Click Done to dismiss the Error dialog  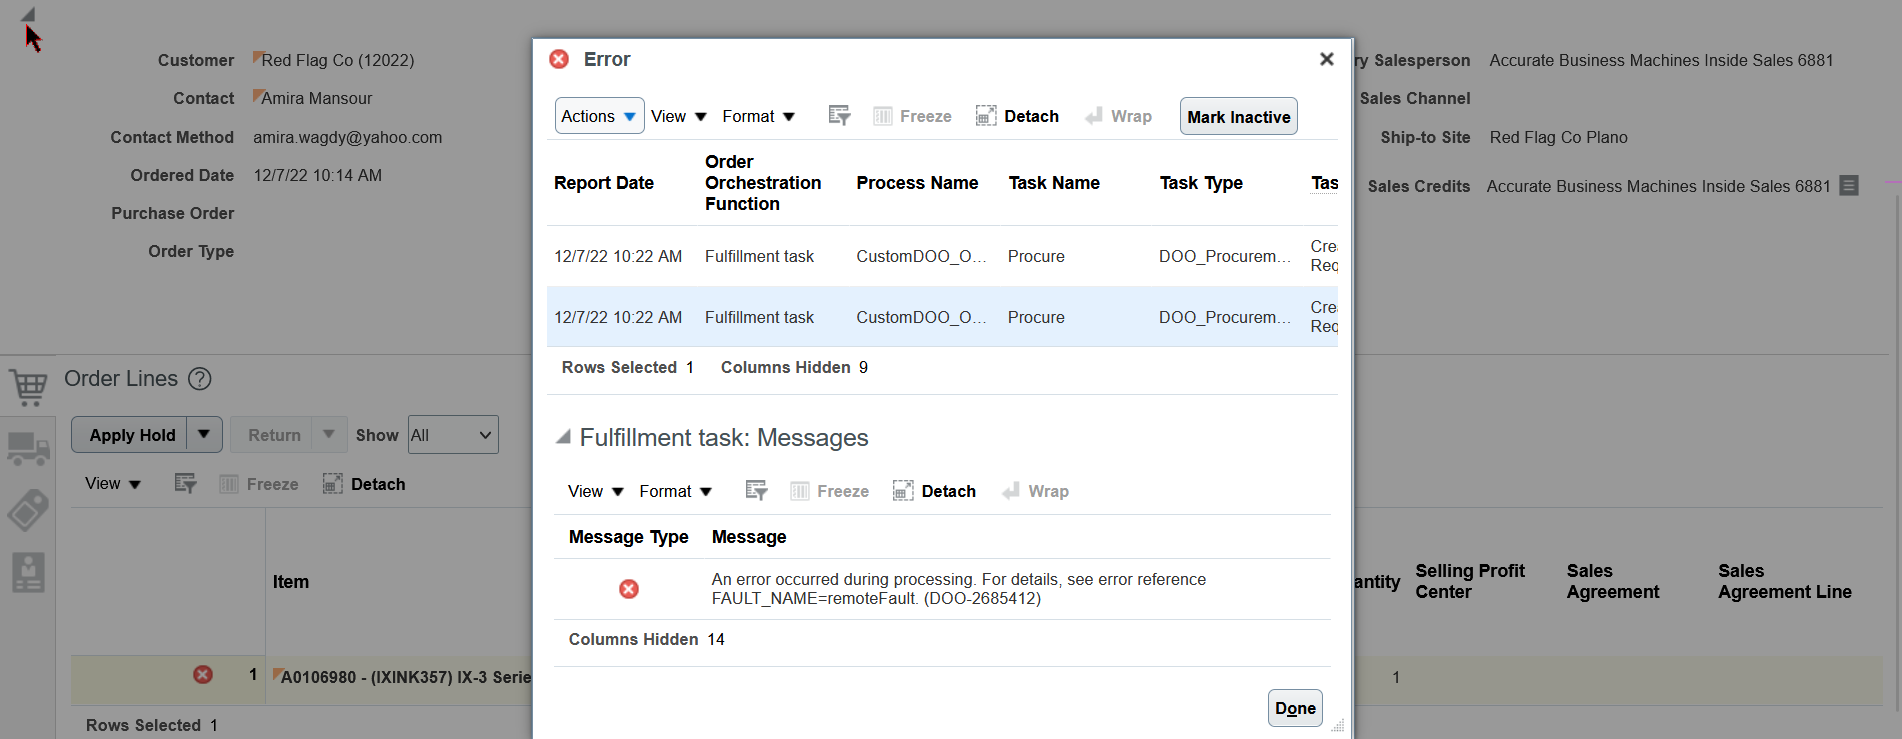pyautogui.click(x=1295, y=708)
